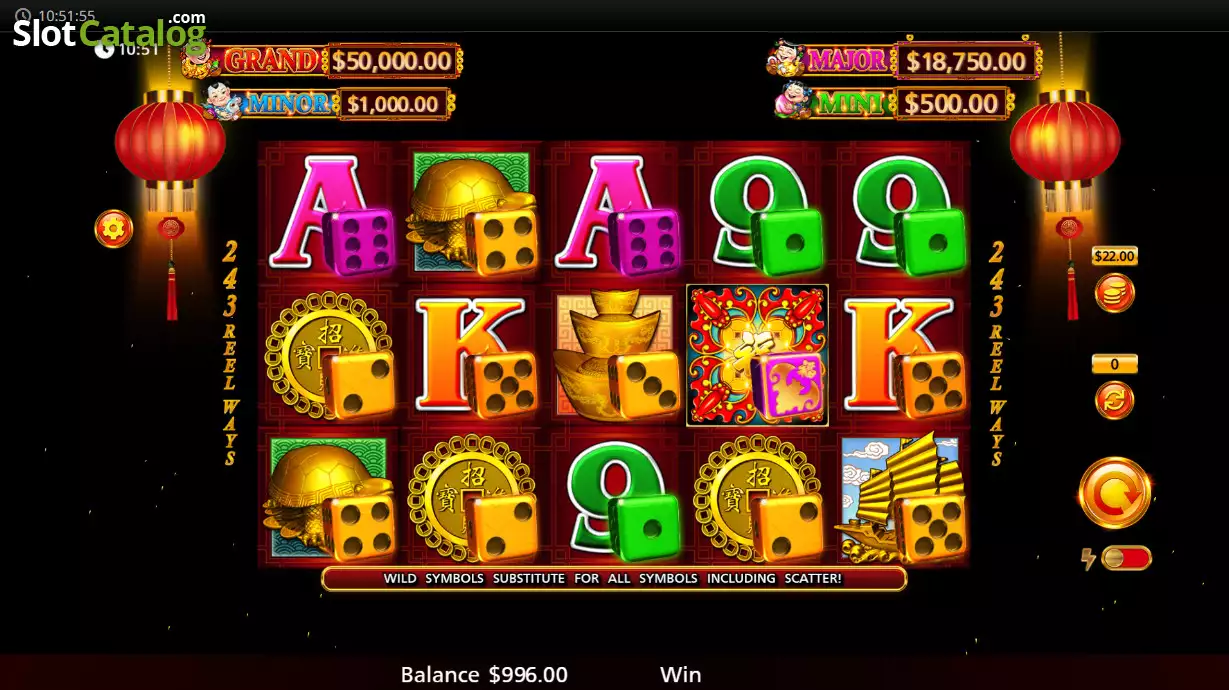This screenshot has height=690, width=1229.
Task: Click the Balance $996.00 text
Action: (x=484, y=675)
